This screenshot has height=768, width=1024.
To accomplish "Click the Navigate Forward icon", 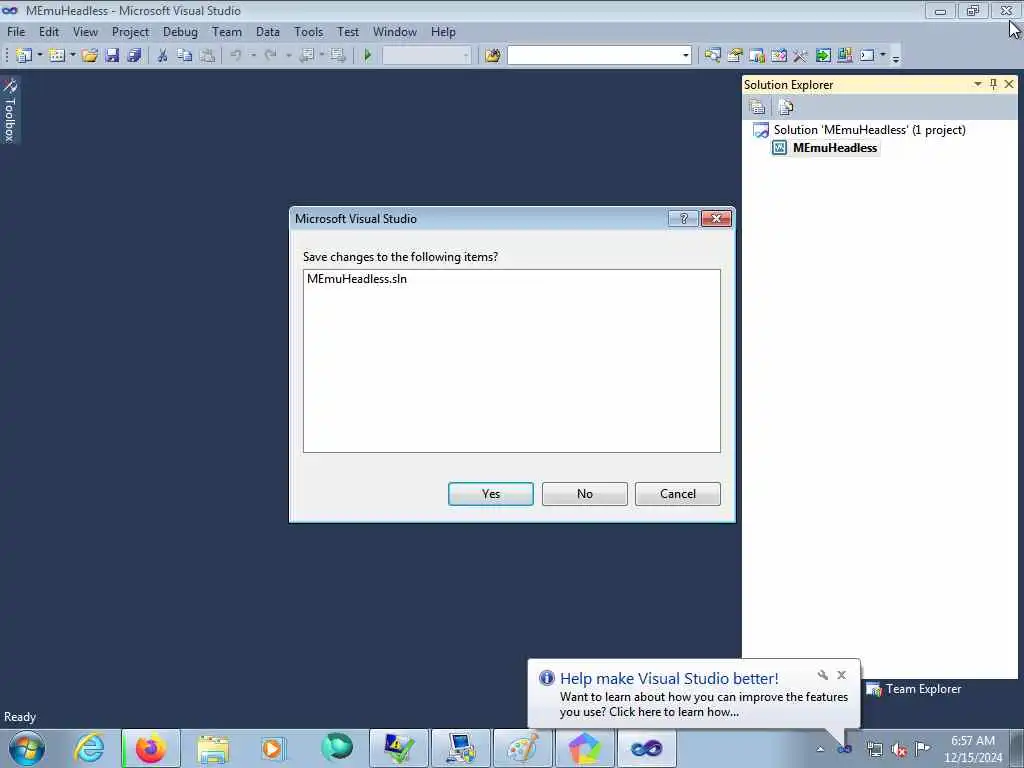I will coord(337,56).
